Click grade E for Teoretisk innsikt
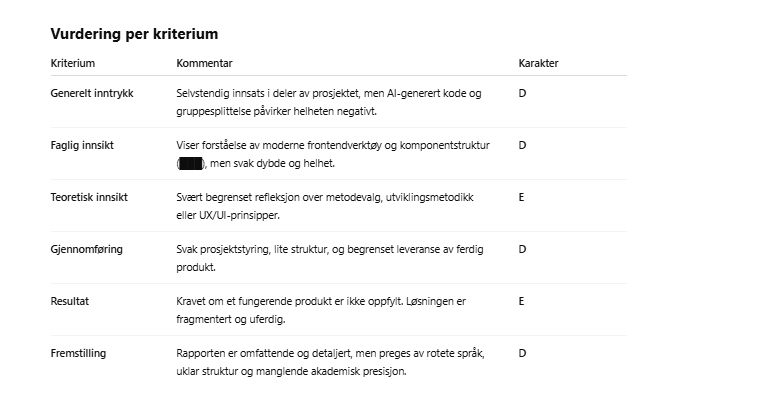This screenshot has height=400, width=776. point(522,198)
